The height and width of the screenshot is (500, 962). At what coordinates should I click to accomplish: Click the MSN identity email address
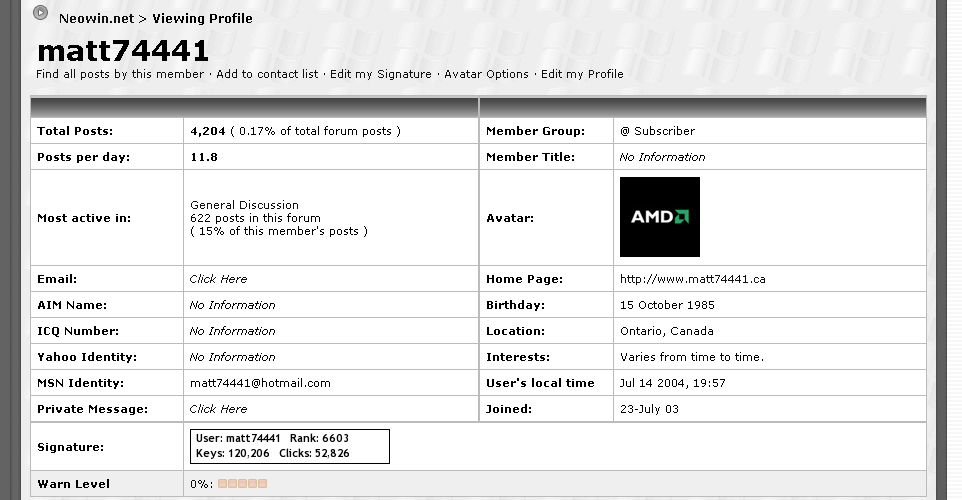[x=260, y=383]
